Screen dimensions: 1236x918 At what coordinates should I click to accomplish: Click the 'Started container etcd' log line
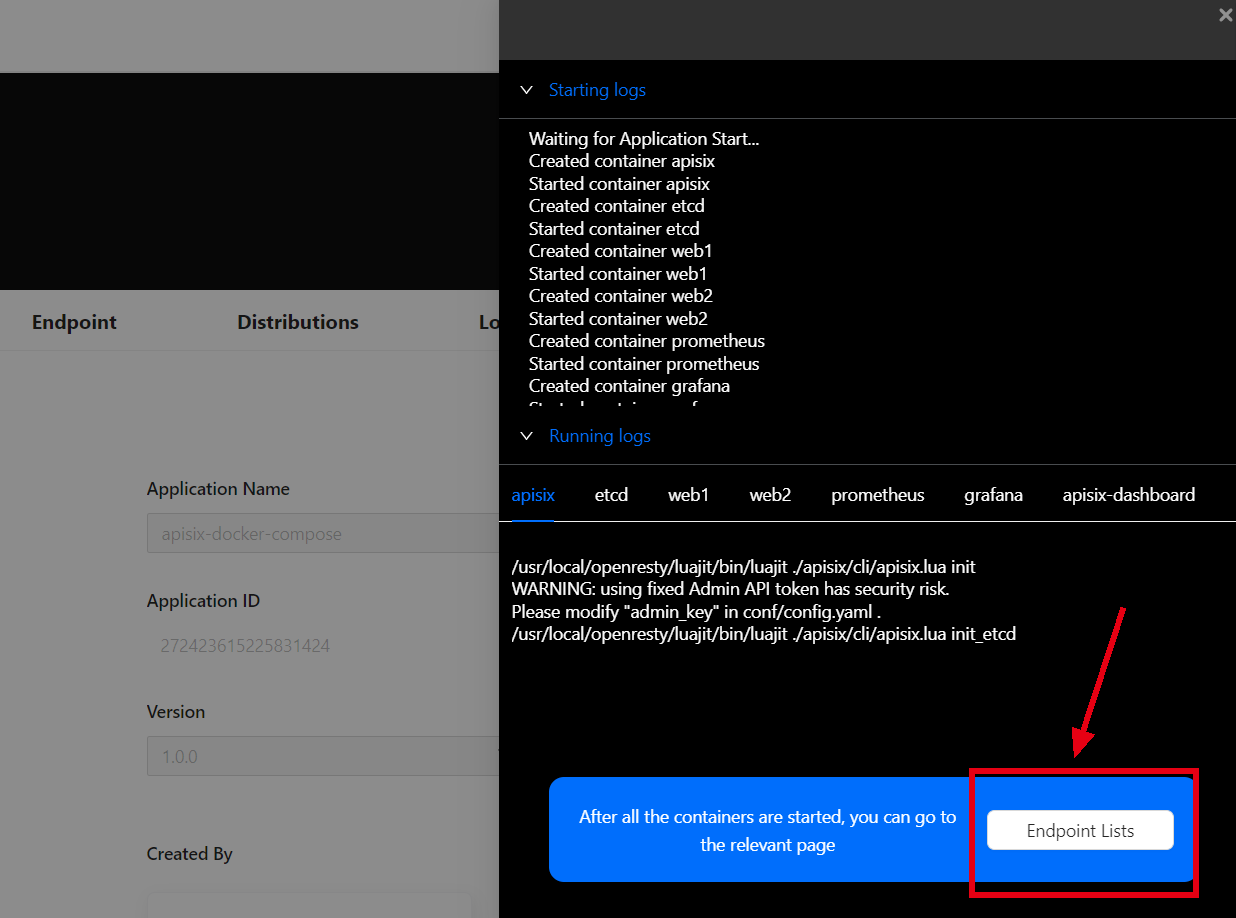tap(614, 229)
